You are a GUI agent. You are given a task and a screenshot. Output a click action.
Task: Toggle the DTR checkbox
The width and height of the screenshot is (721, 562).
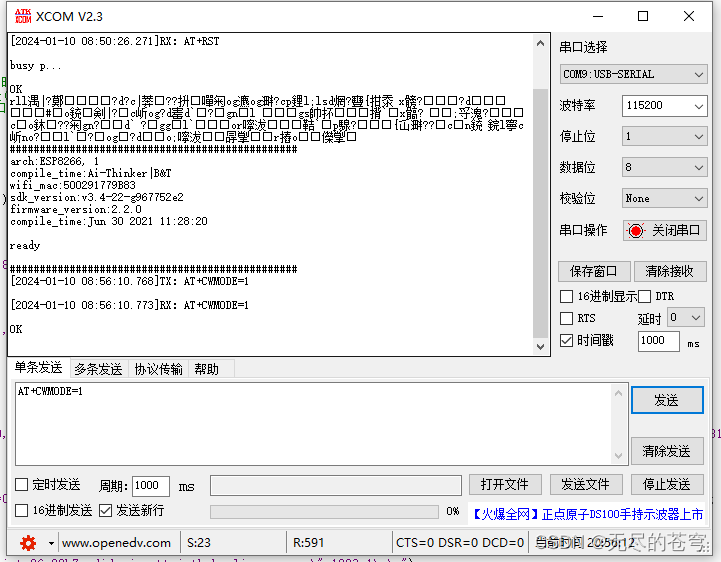click(645, 296)
